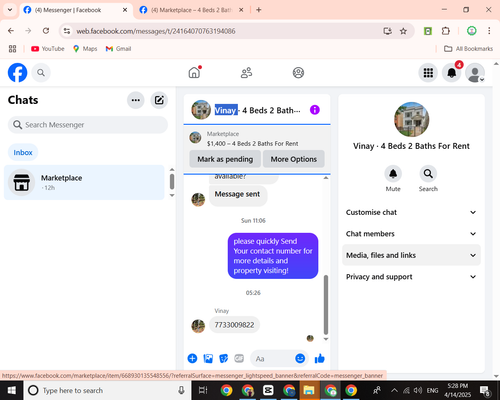The width and height of the screenshot is (500, 400).
Task: Open the Facebook menu grid icon
Action: pos(428,73)
